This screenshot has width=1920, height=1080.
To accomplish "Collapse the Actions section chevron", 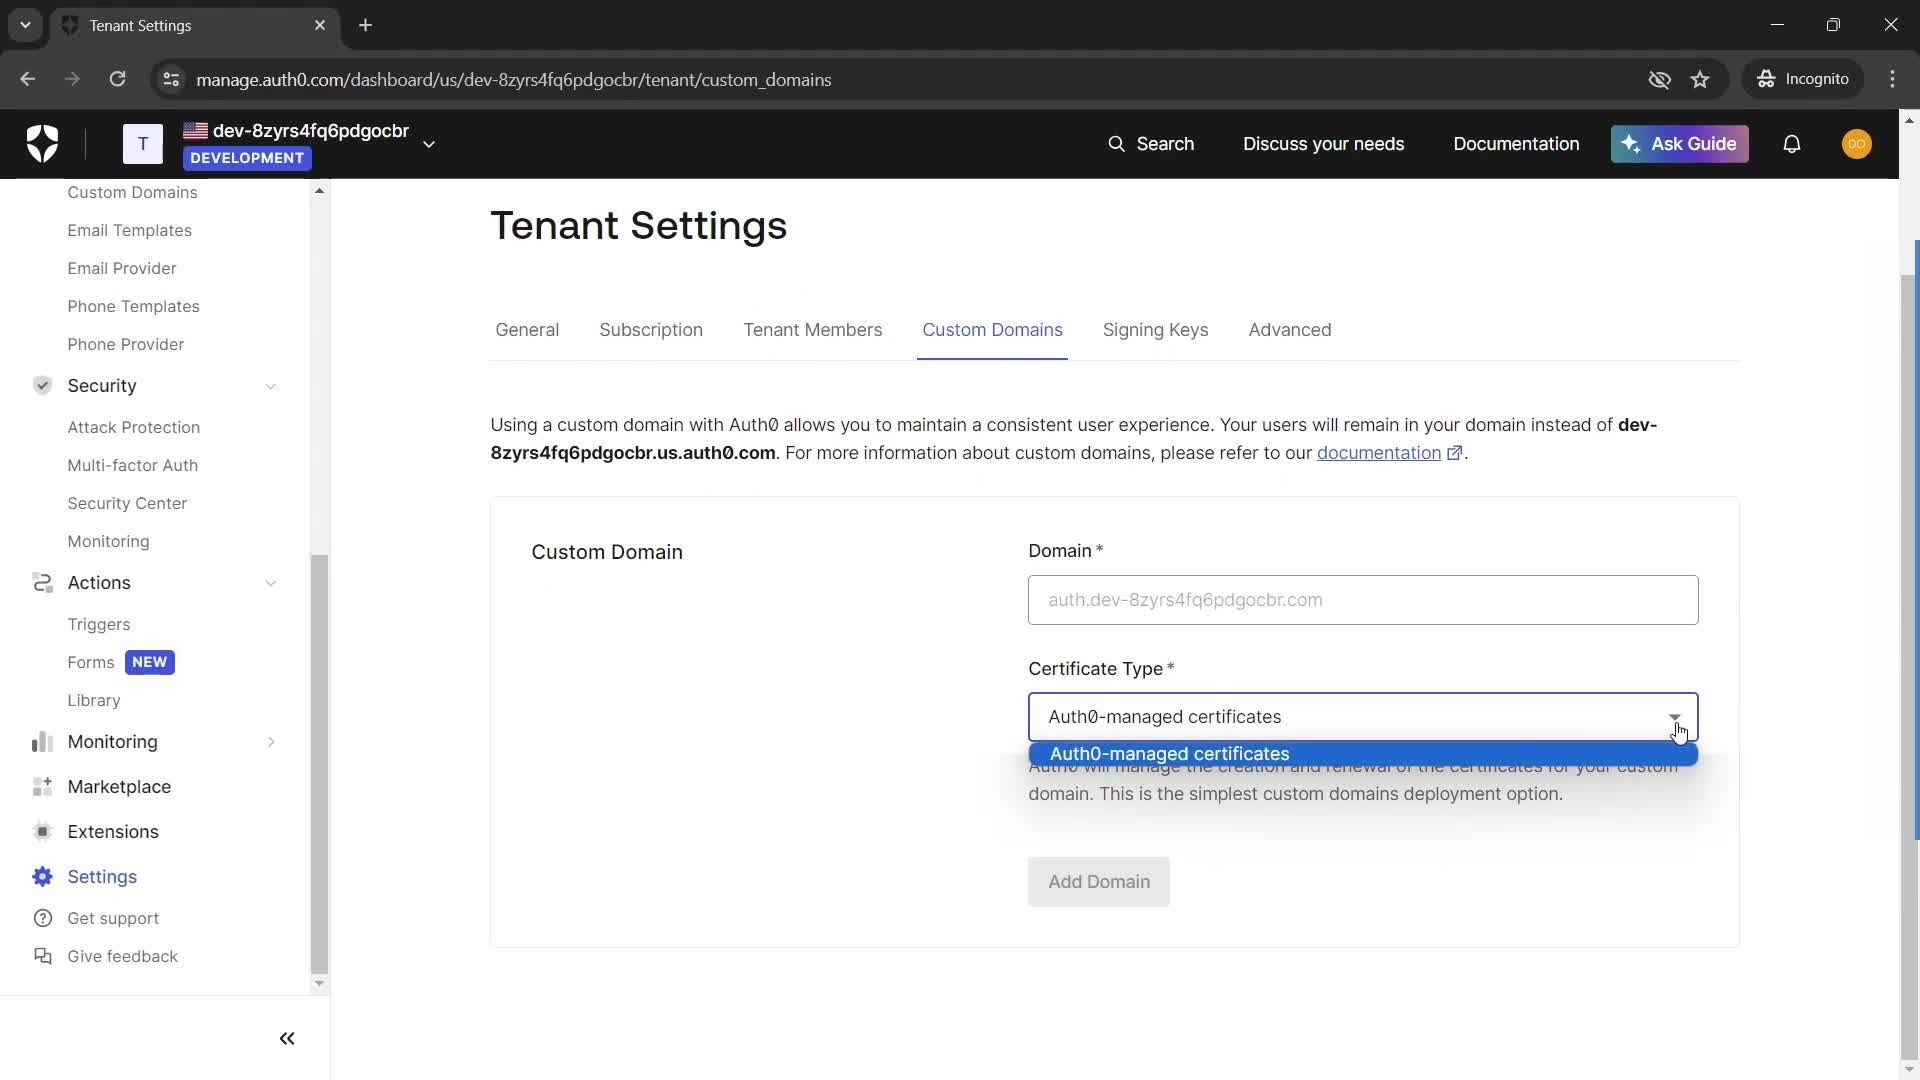I will click(x=270, y=583).
